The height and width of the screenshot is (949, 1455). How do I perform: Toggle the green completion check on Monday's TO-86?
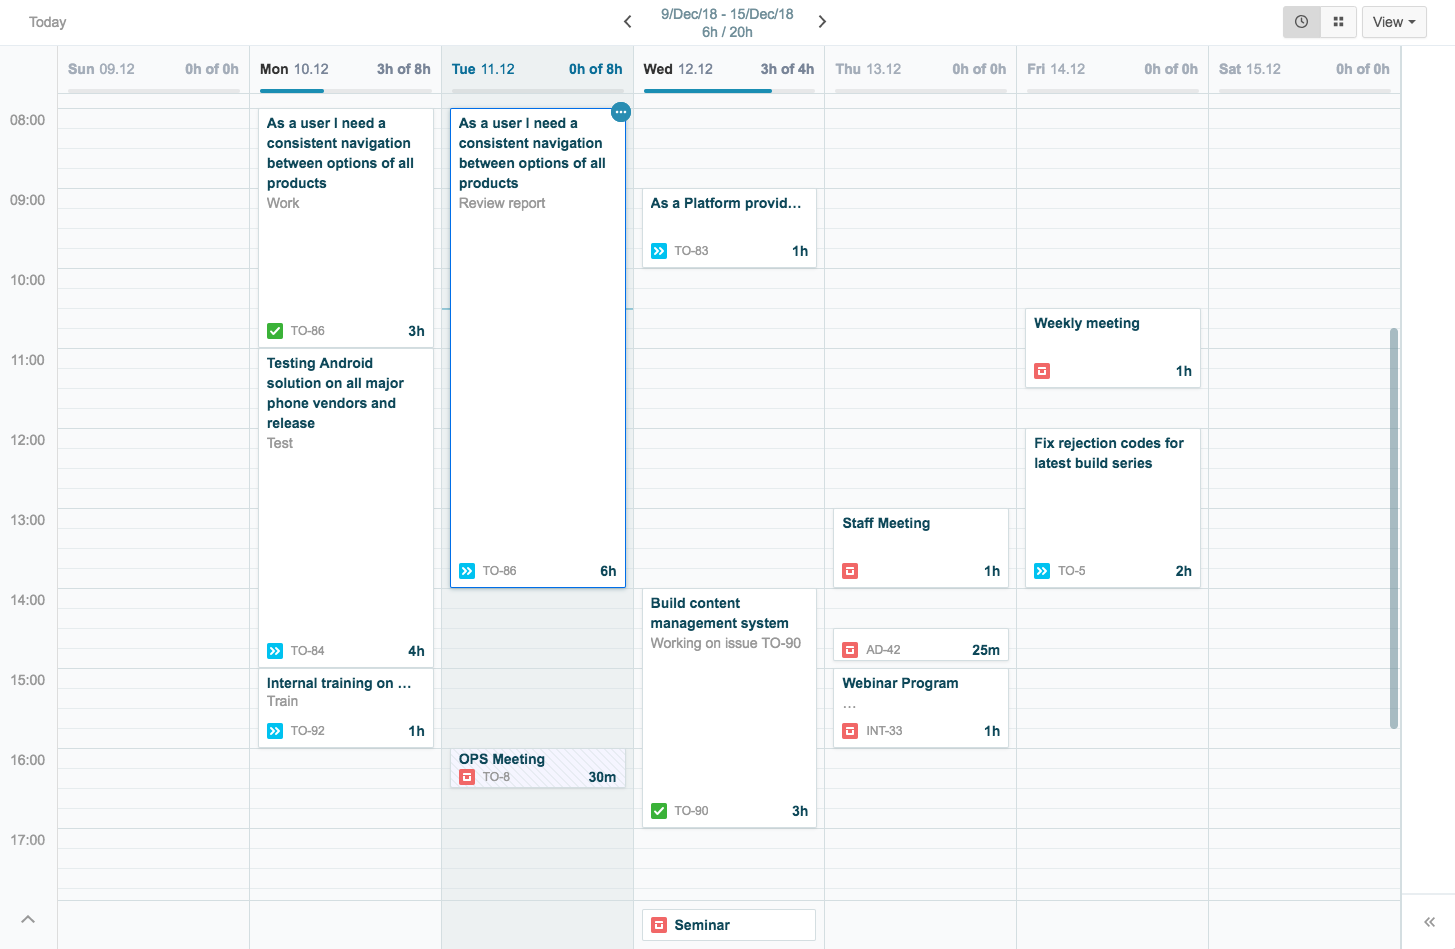[x=275, y=330]
